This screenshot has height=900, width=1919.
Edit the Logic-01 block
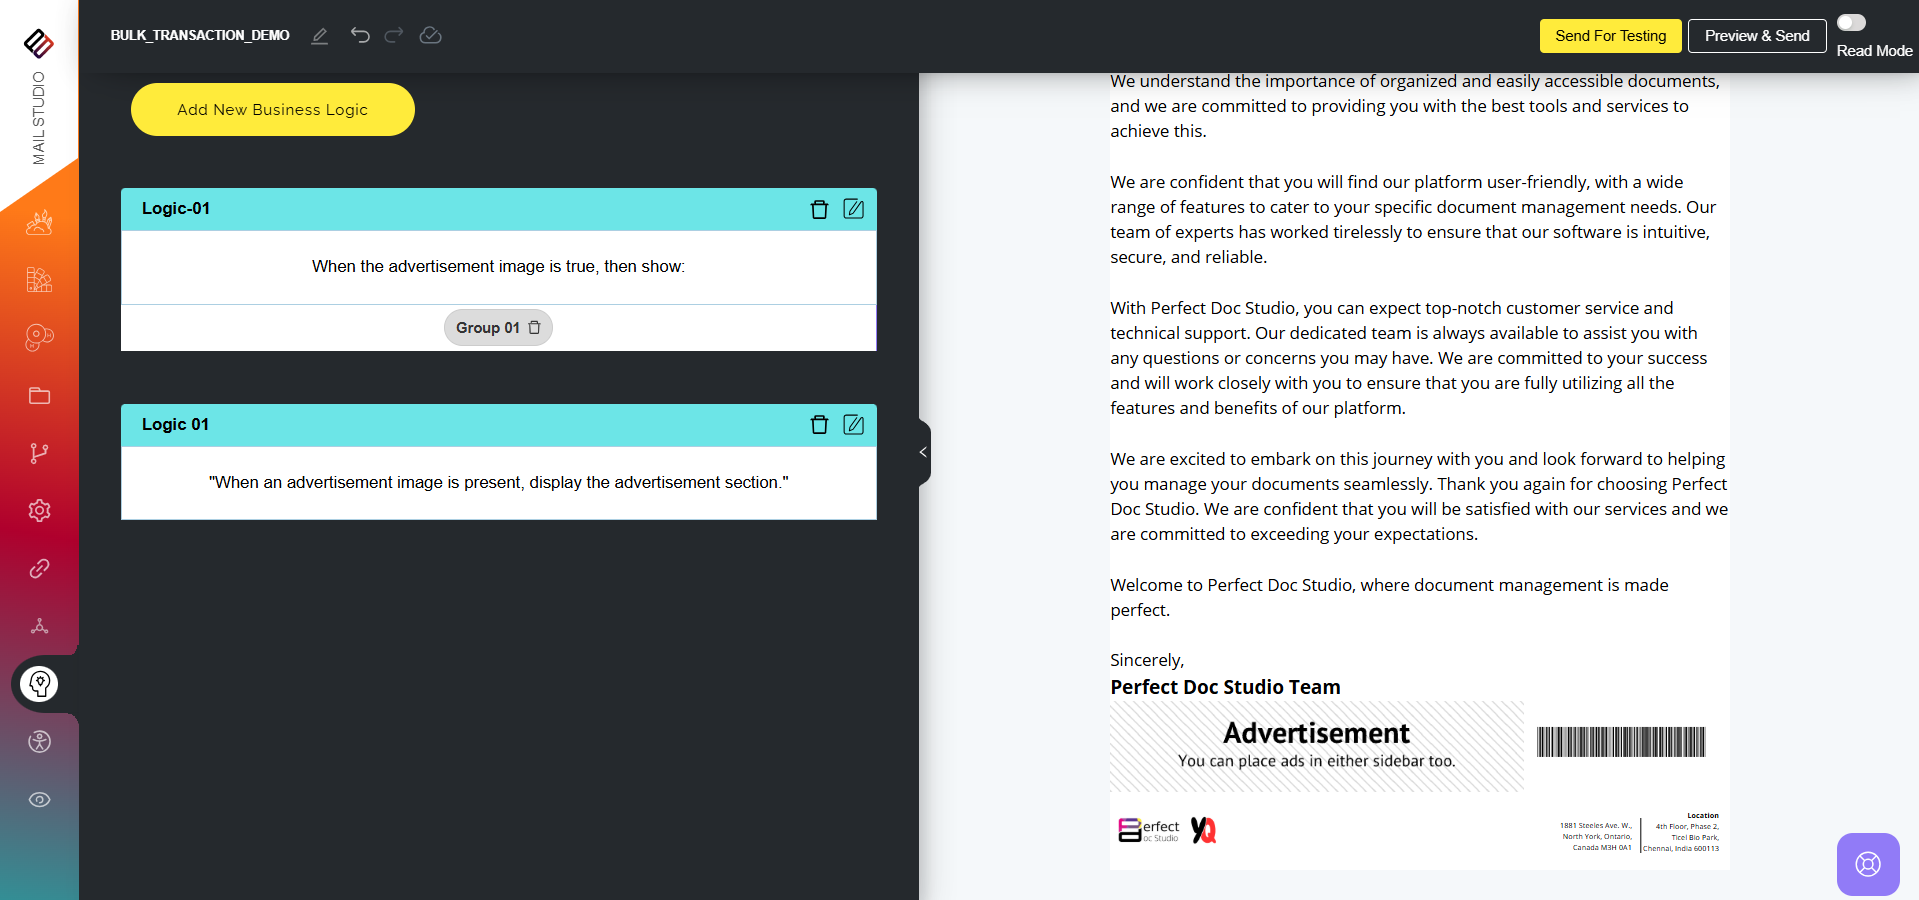point(853,209)
